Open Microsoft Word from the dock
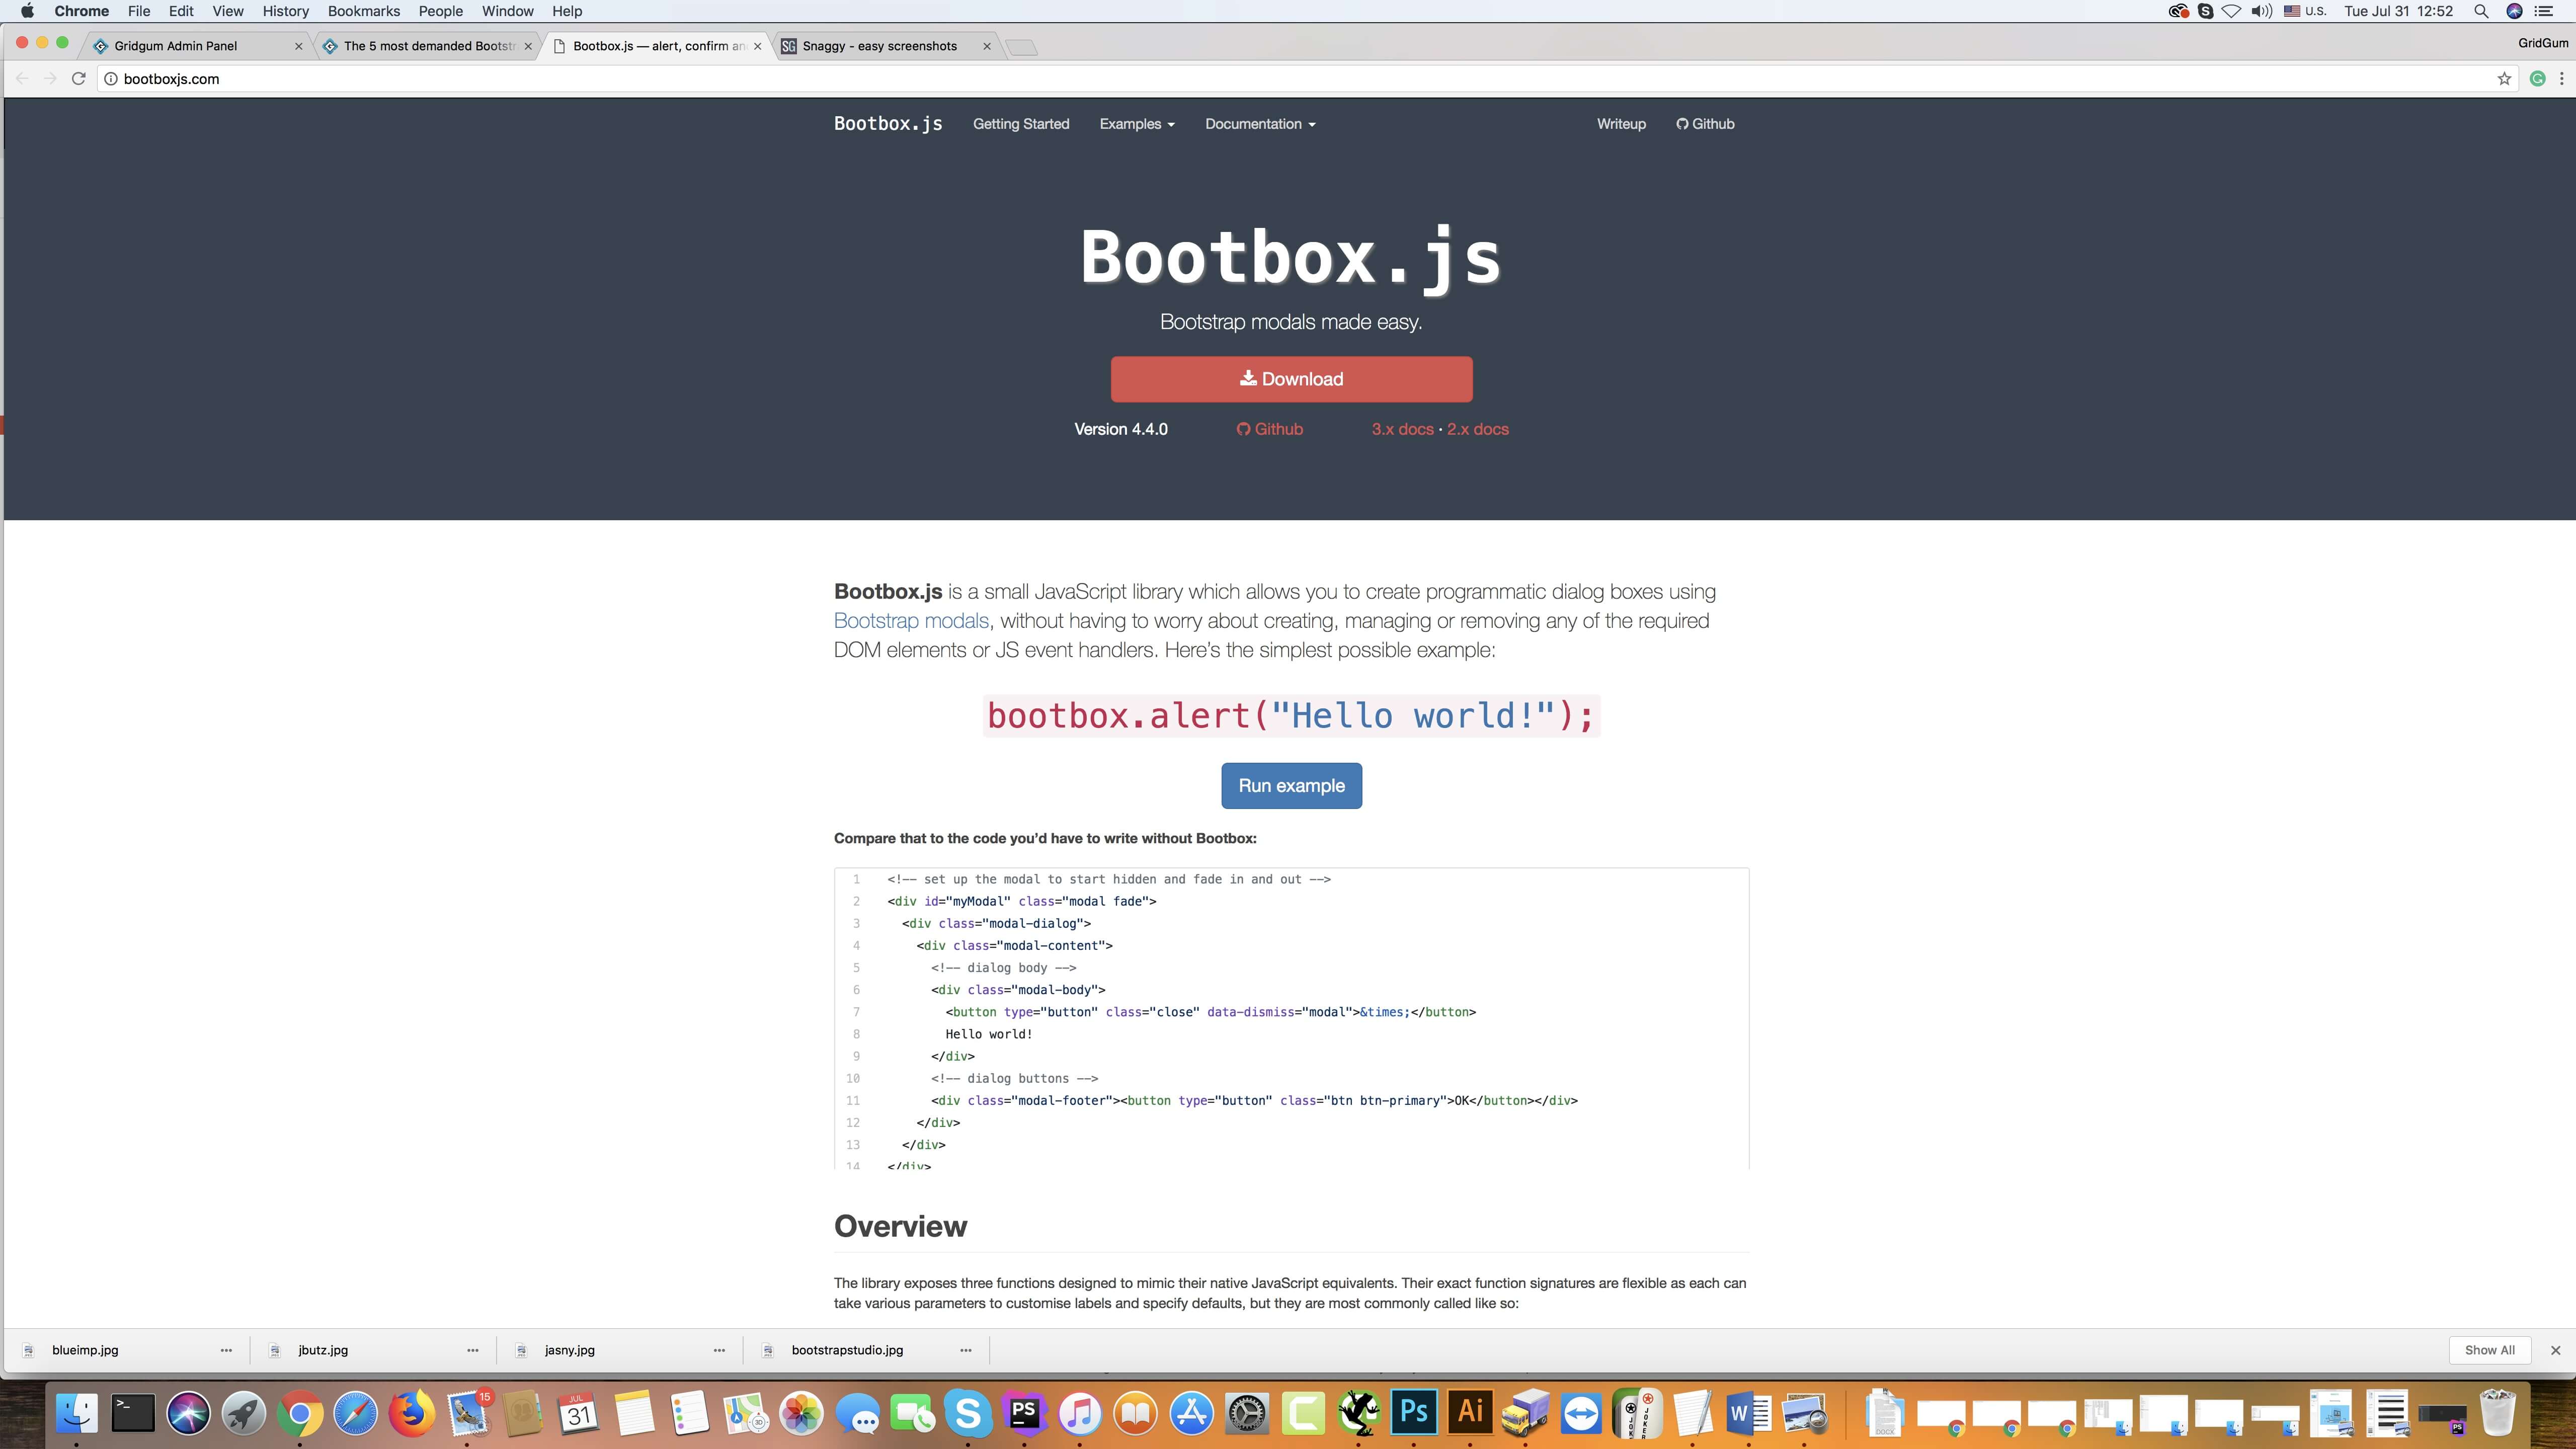This screenshot has height=1449, width=2576. (1748, 1413)
